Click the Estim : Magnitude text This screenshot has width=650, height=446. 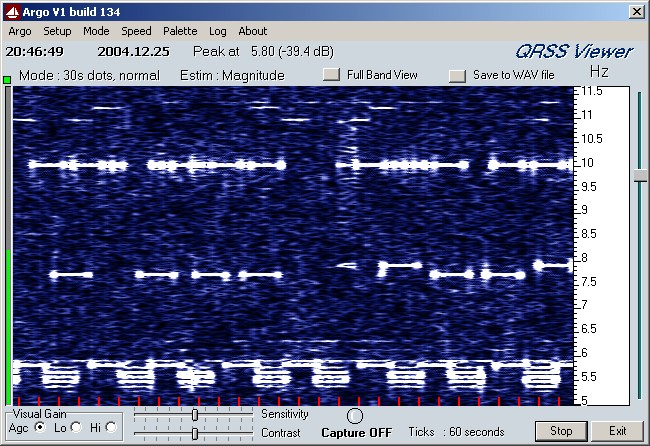click(232, 75)
